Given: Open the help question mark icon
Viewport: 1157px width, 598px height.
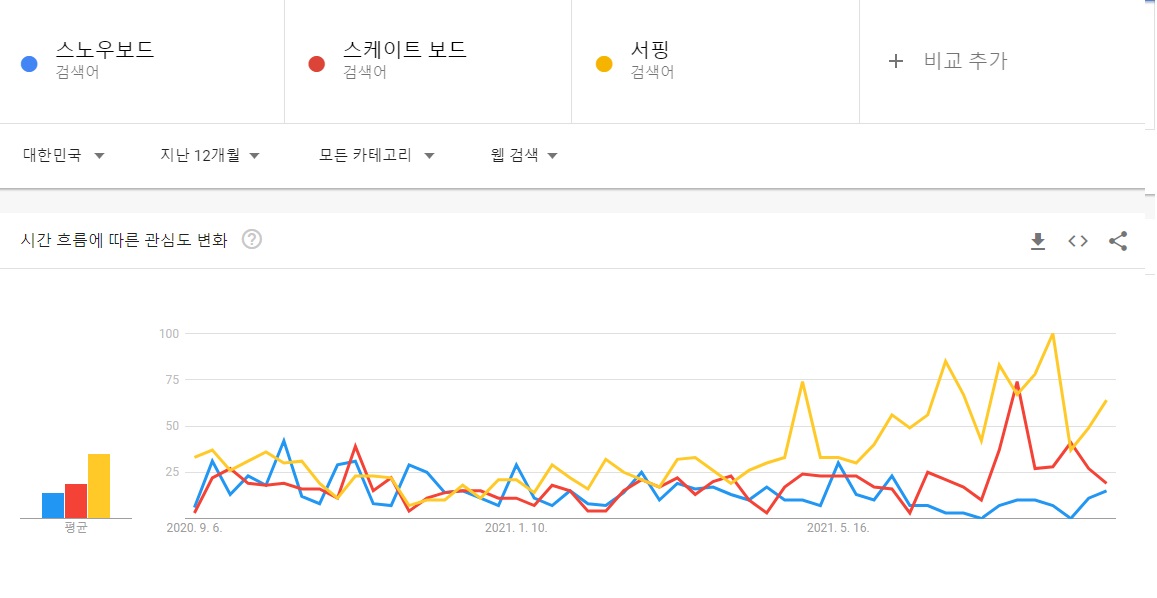Looking at the screenshot, I should tap(252, 239).
